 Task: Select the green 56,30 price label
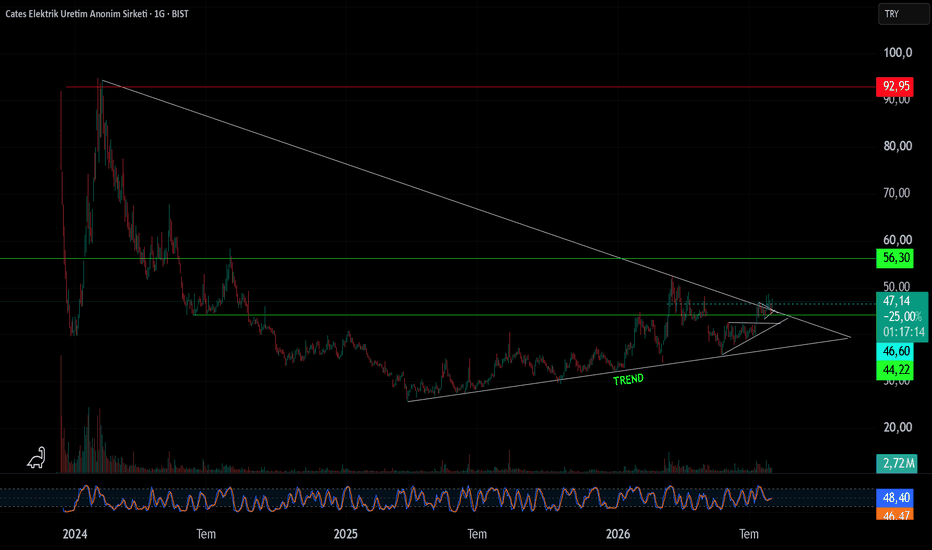pyautogui.click(x=895, y=258)
